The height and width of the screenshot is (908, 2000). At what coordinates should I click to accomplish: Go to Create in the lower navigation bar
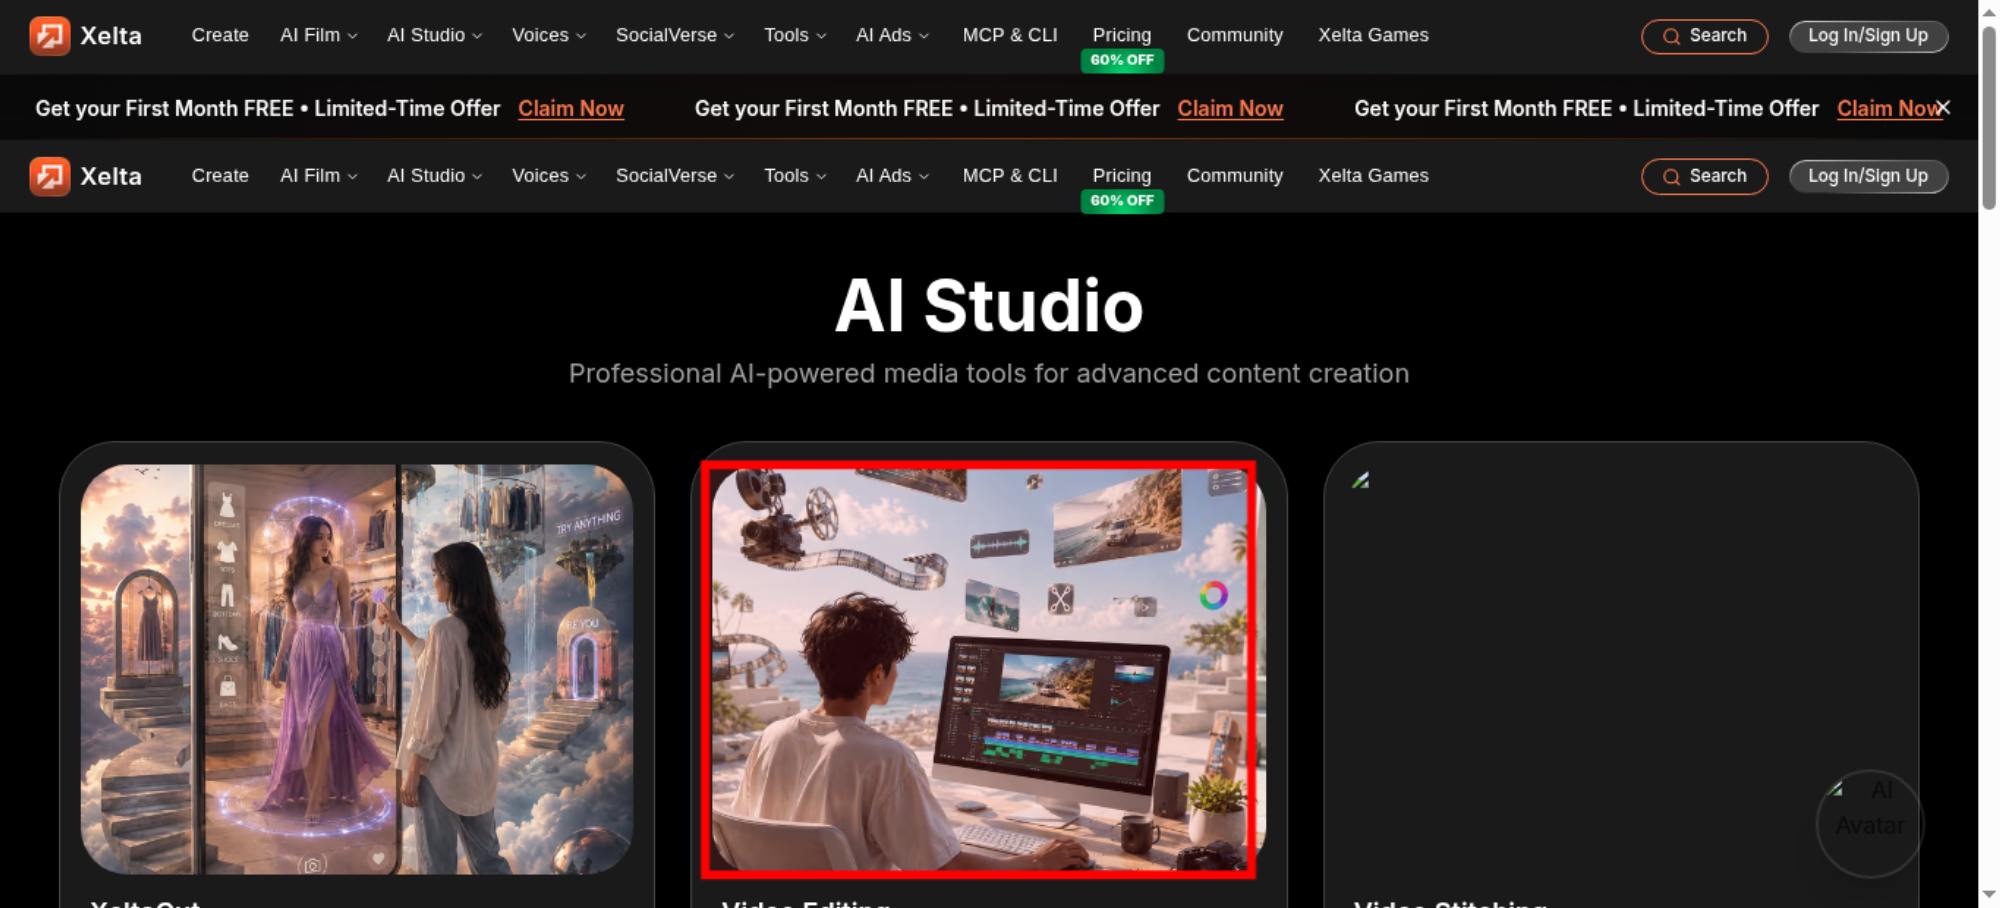(220, 176)
